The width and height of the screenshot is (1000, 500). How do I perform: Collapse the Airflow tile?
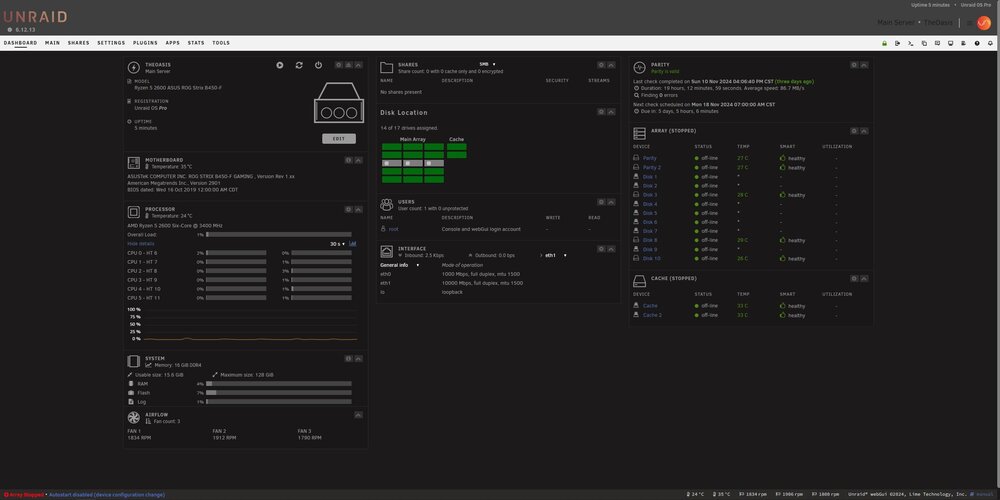358,415
